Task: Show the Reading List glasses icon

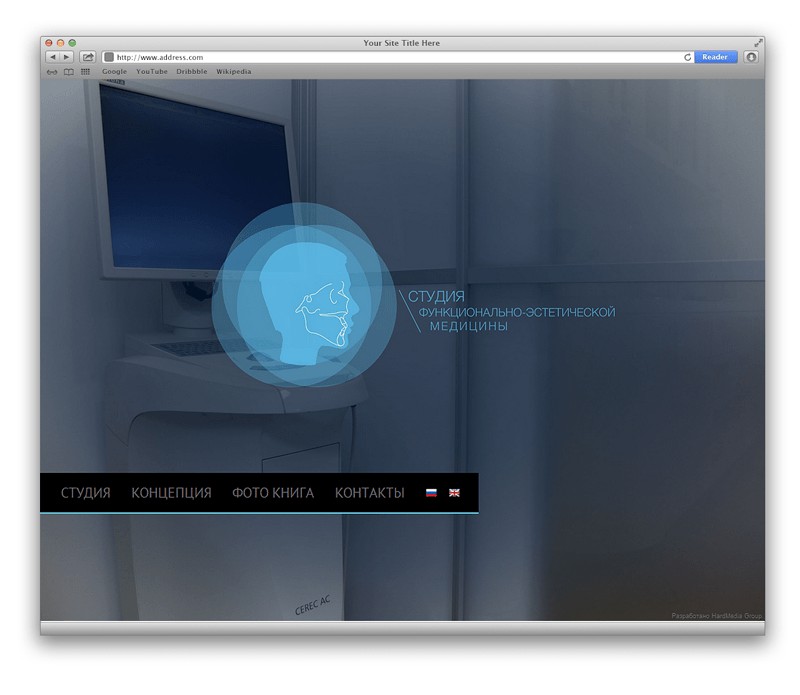Action: pos(52,72)
